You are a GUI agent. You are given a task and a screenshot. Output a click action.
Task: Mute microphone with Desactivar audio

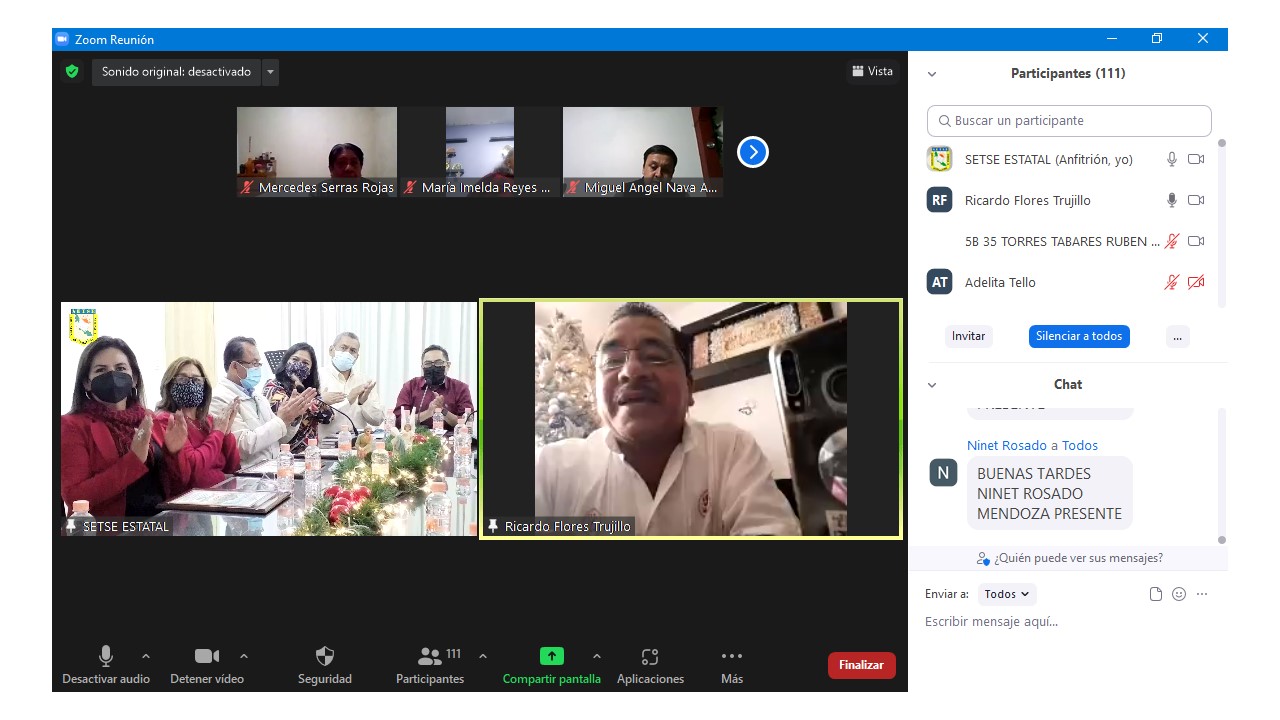click(106, 666)
